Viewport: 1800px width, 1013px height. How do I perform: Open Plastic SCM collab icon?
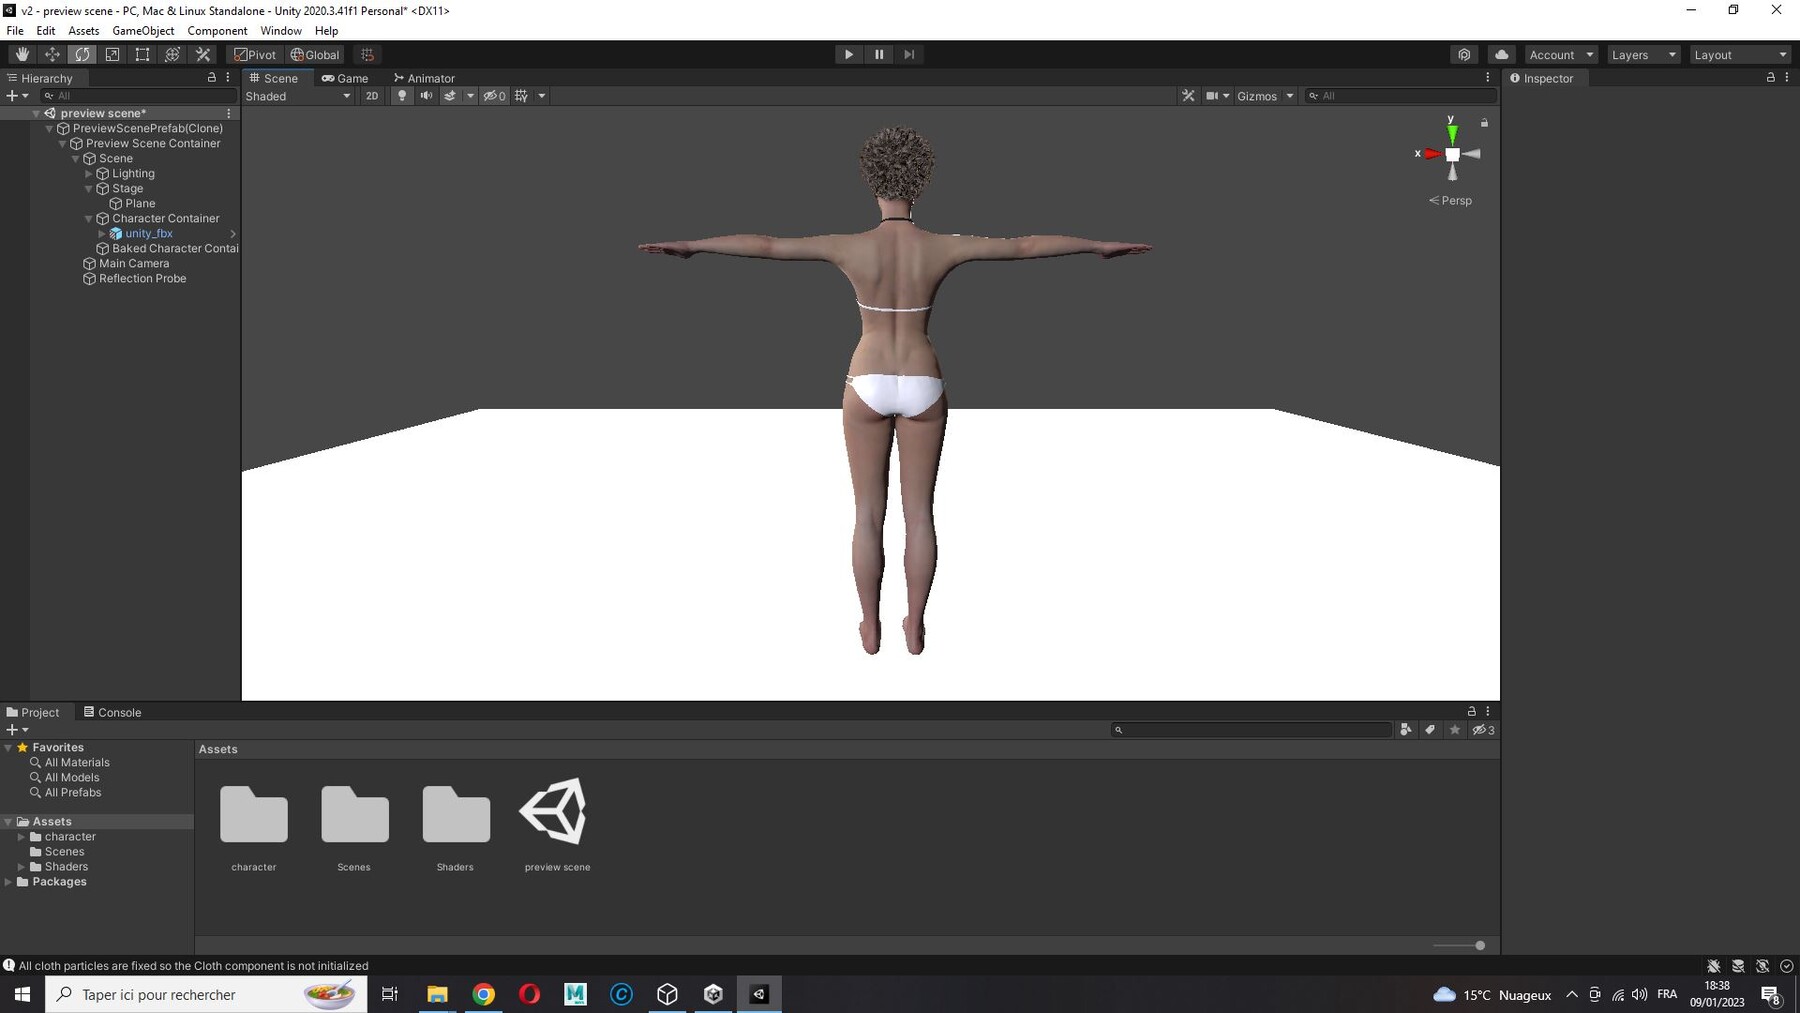1464,55
